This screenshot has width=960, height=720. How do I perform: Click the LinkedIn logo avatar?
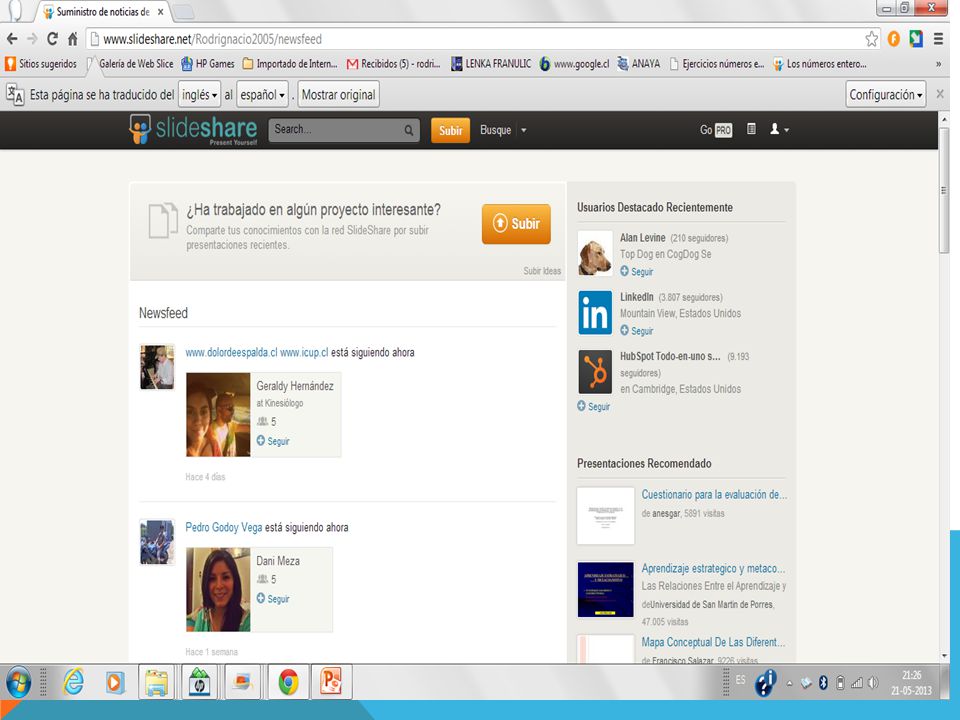point(594,312)
